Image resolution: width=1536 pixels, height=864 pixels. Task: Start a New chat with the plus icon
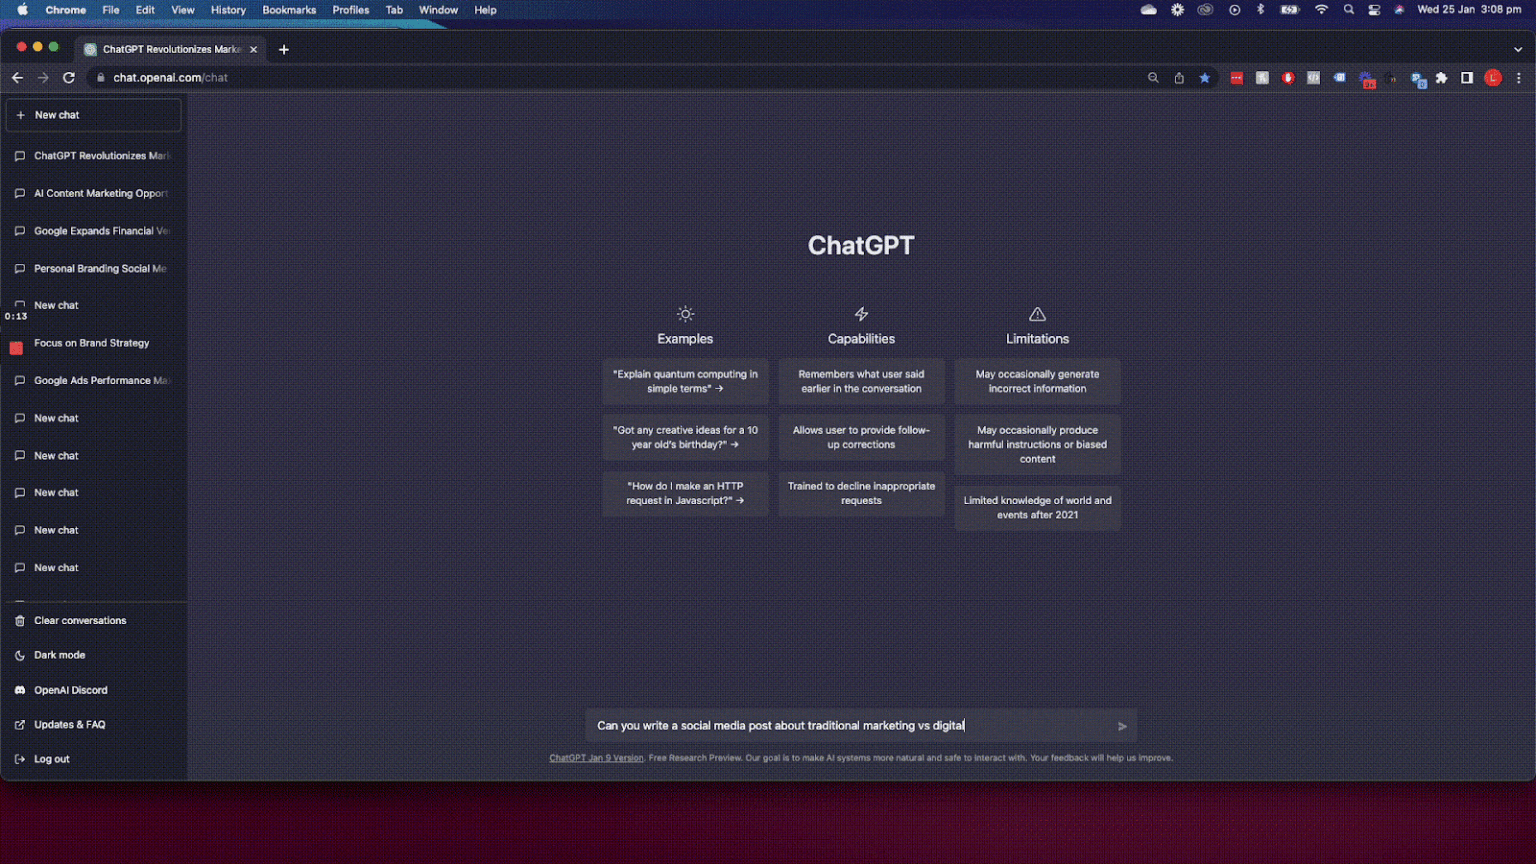pyautogui.click(x=21, y=114)
